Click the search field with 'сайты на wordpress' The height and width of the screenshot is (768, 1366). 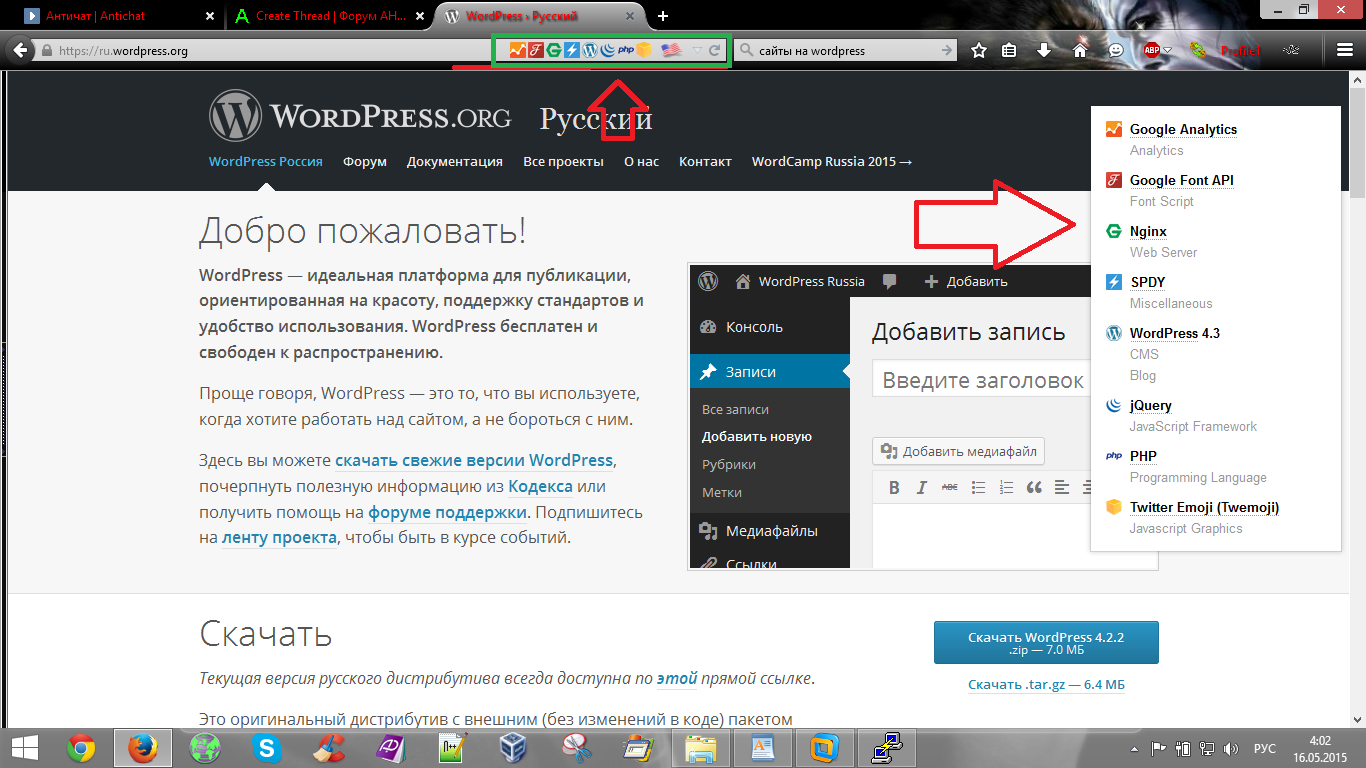(x=848, y=50)
